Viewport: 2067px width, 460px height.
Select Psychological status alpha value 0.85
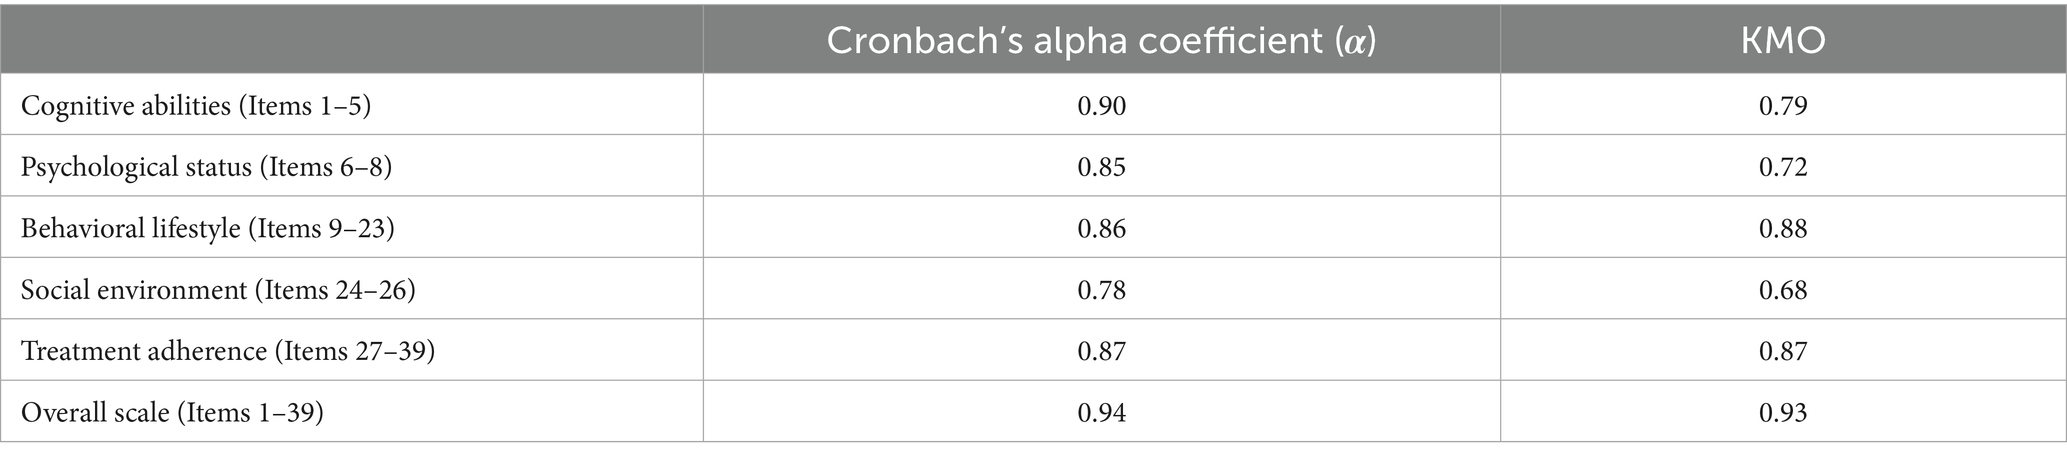click(1101, 167)
